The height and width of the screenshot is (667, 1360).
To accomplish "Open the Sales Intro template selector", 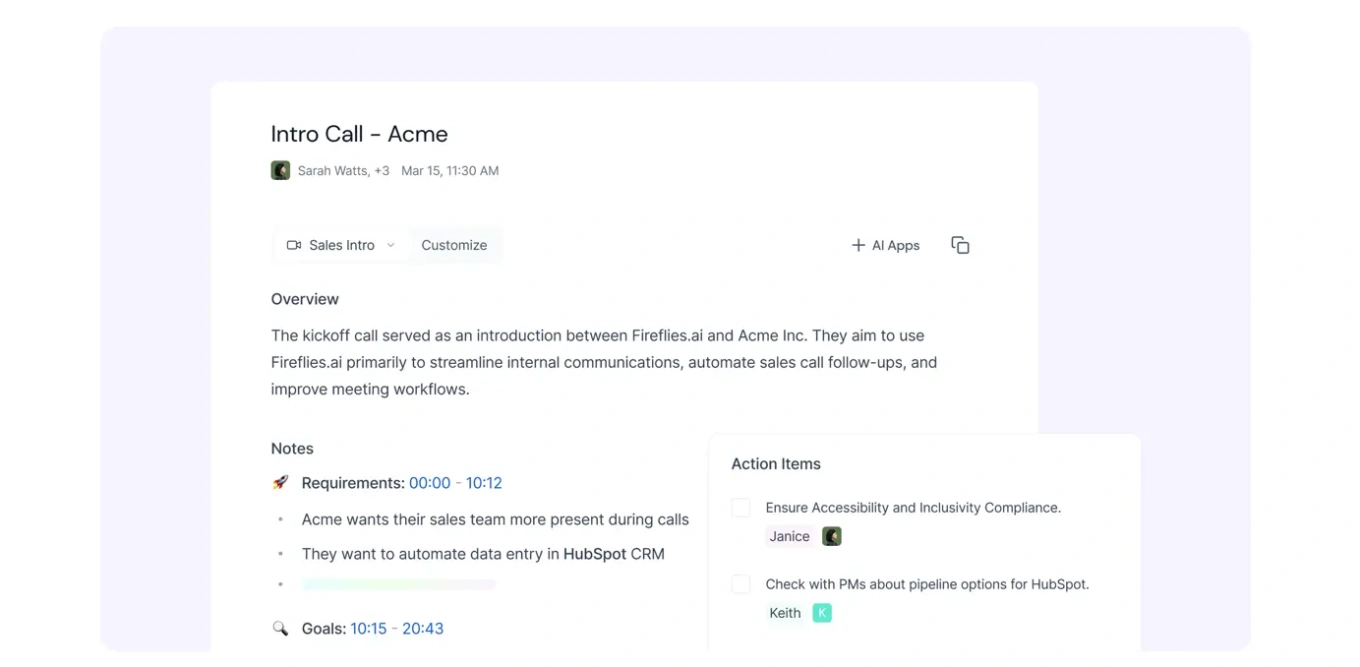I will coord(341,245).
